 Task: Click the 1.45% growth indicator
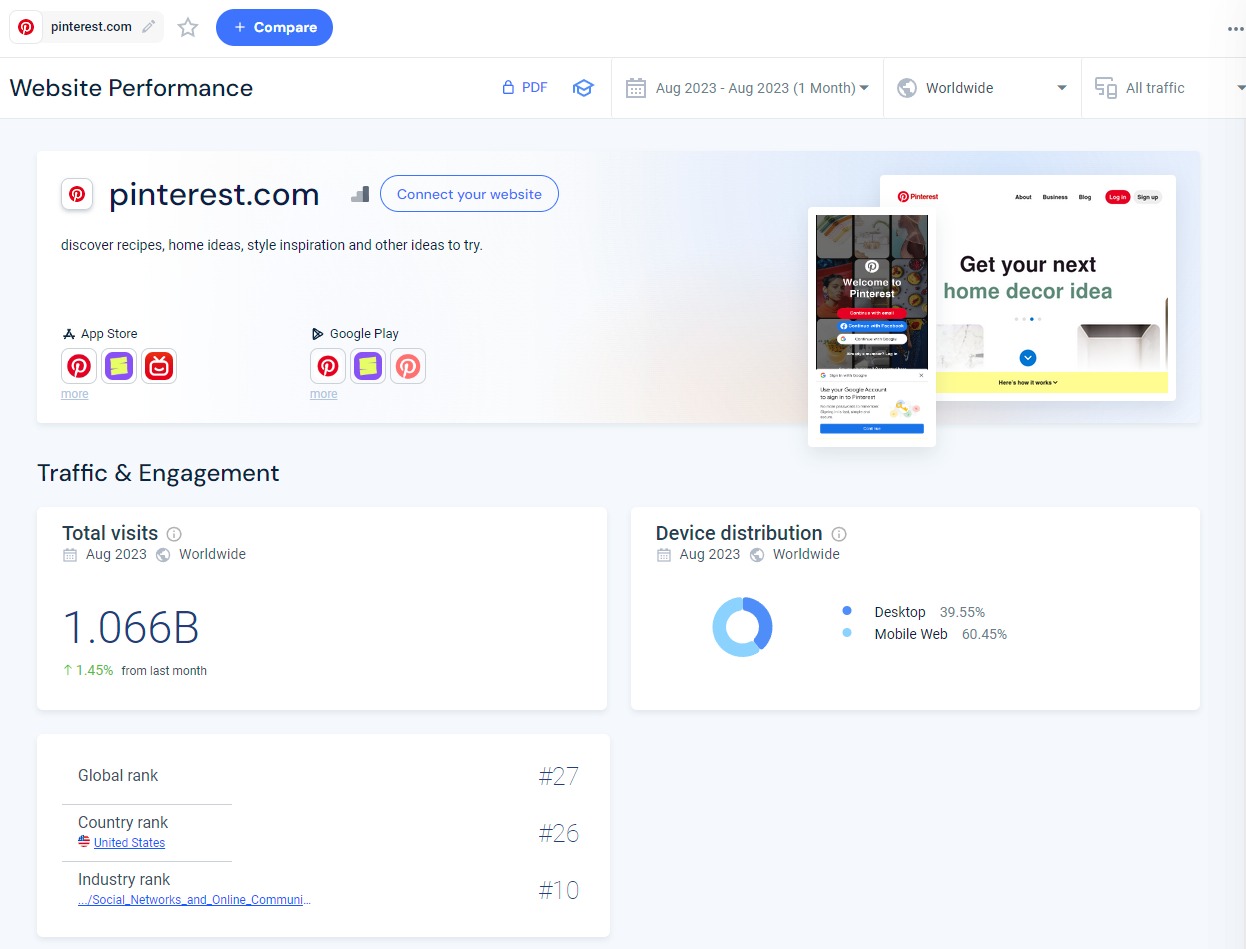88,670
